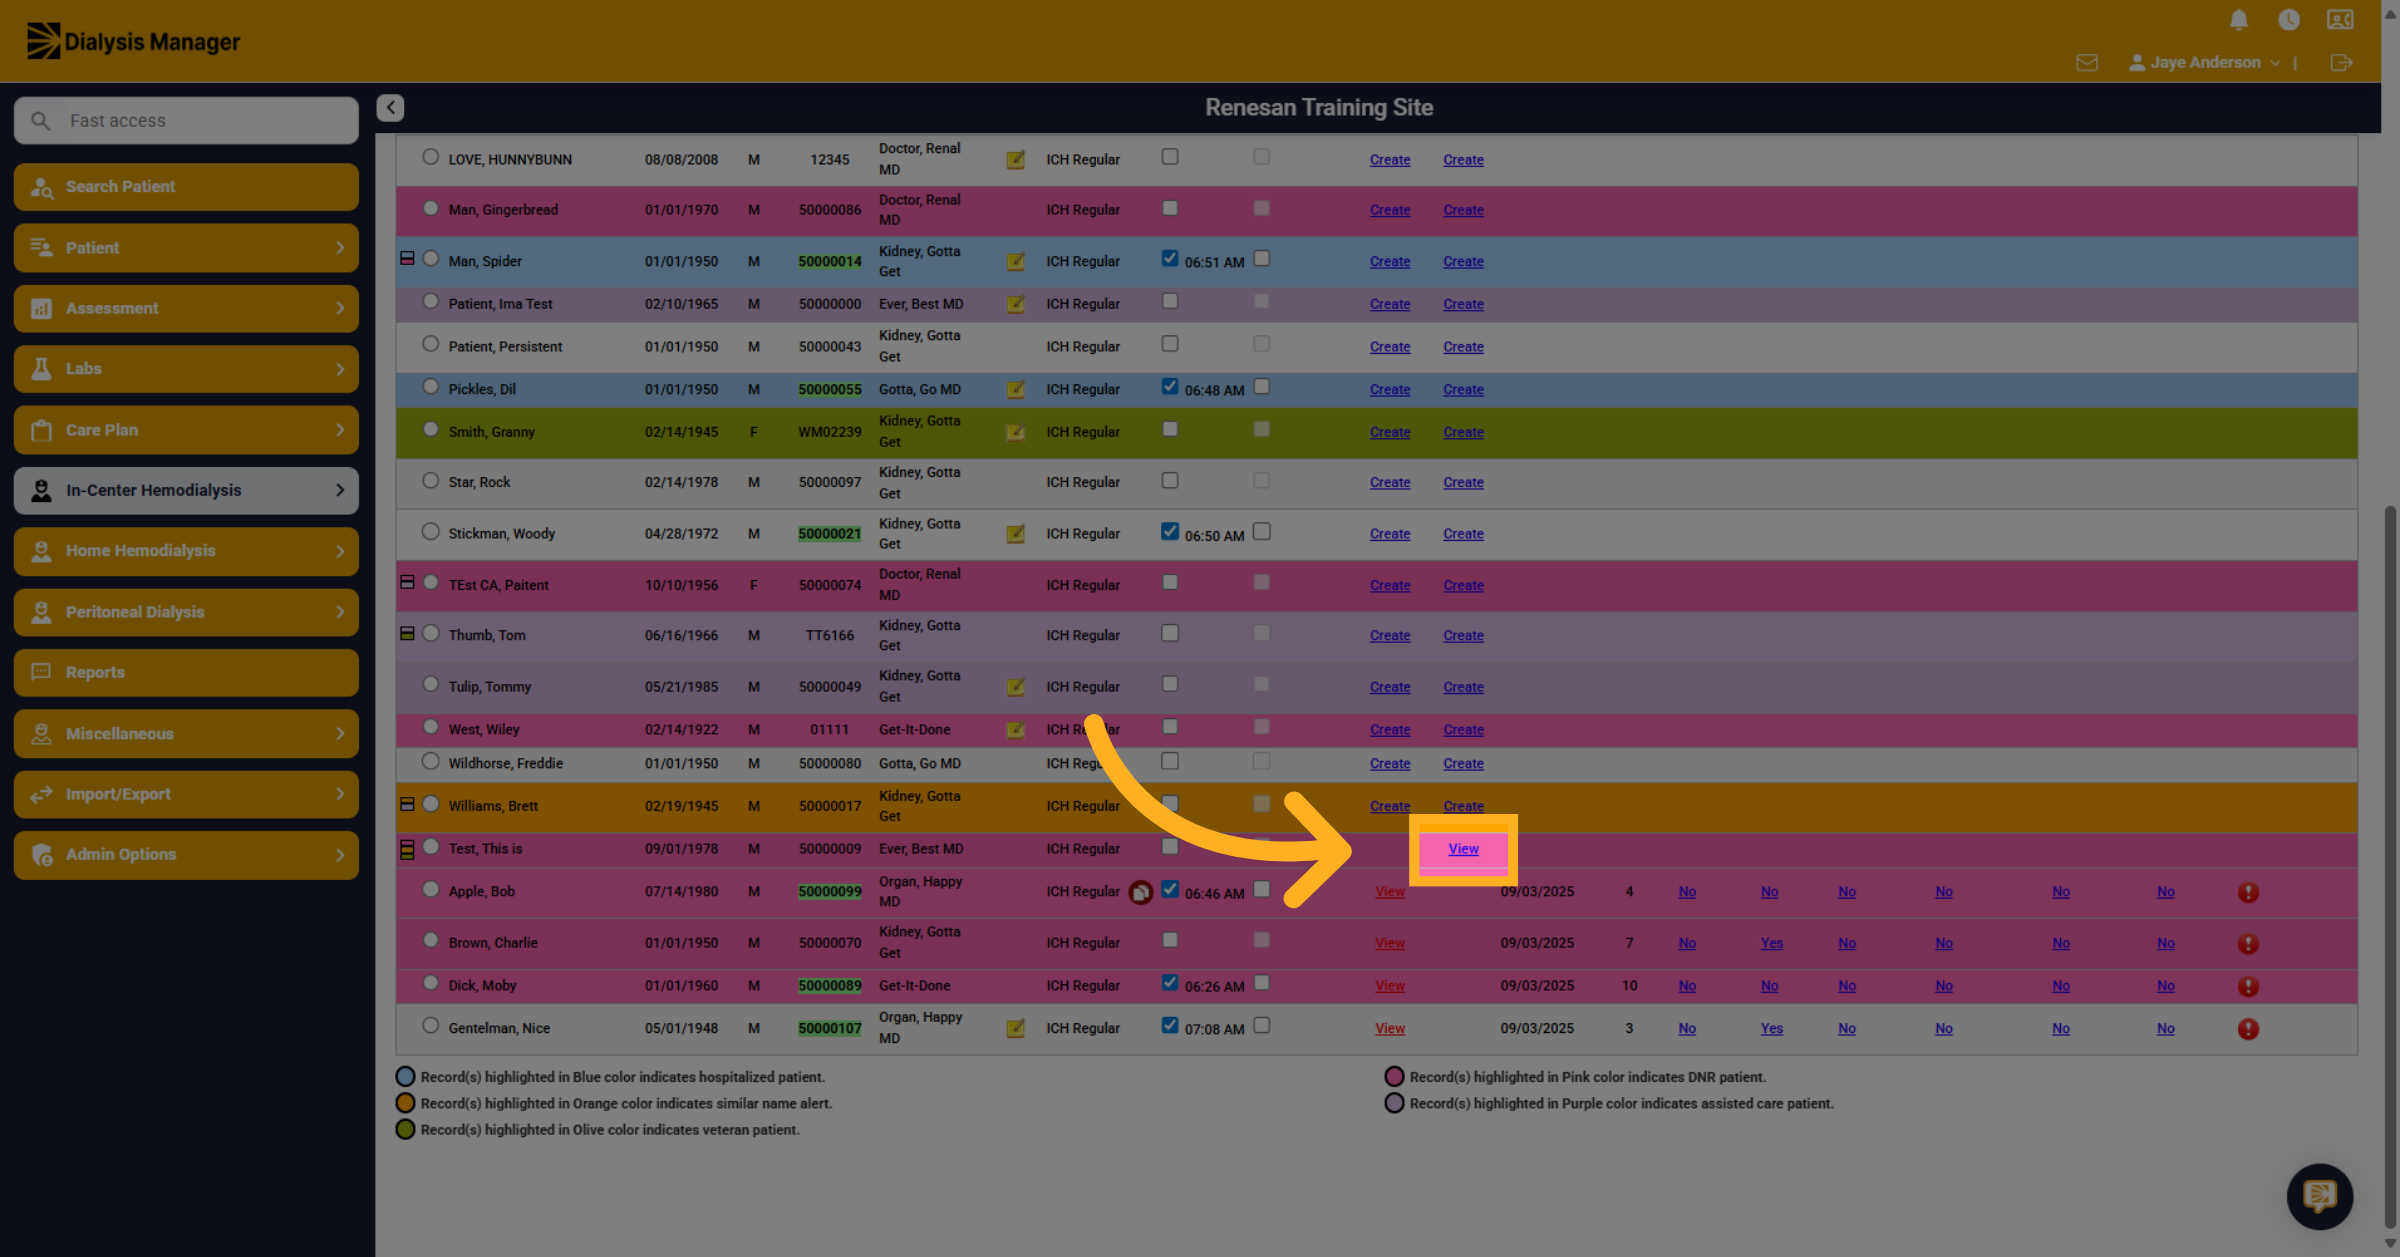Click the logout icon
The image size is (2400, 1257).
[x=2341, y=63]
